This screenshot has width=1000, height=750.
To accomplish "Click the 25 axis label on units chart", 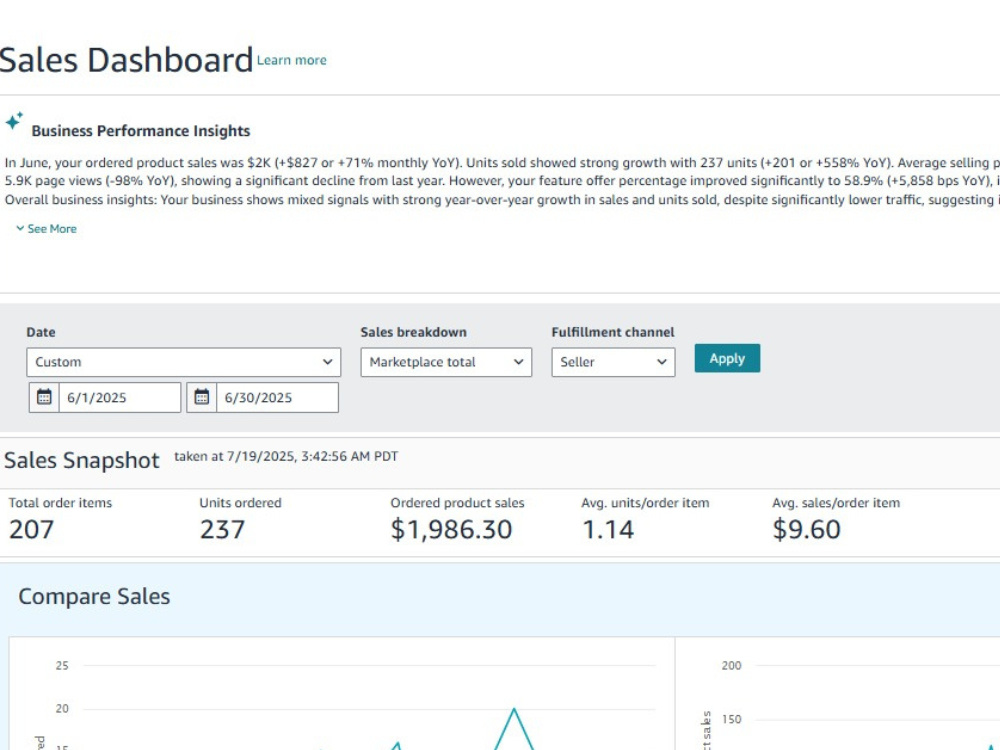I will point(62,665).
